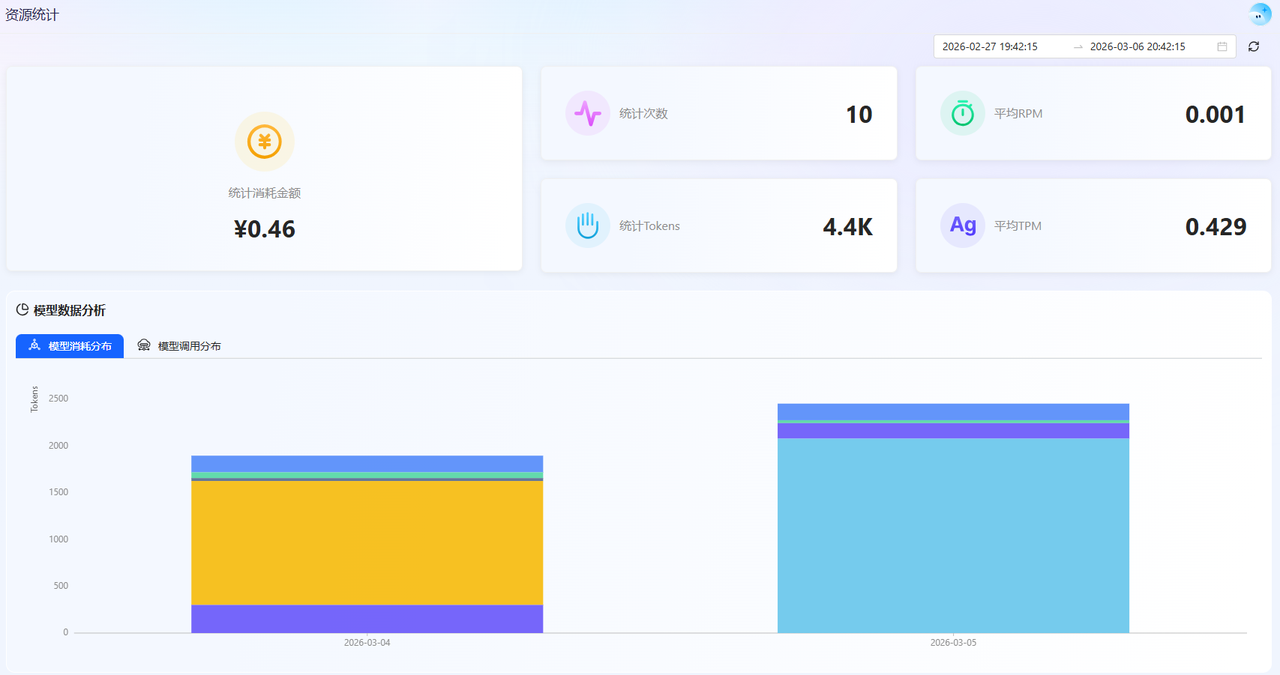Click the pie chart icon beside 模型数据分析

[23, 310]
